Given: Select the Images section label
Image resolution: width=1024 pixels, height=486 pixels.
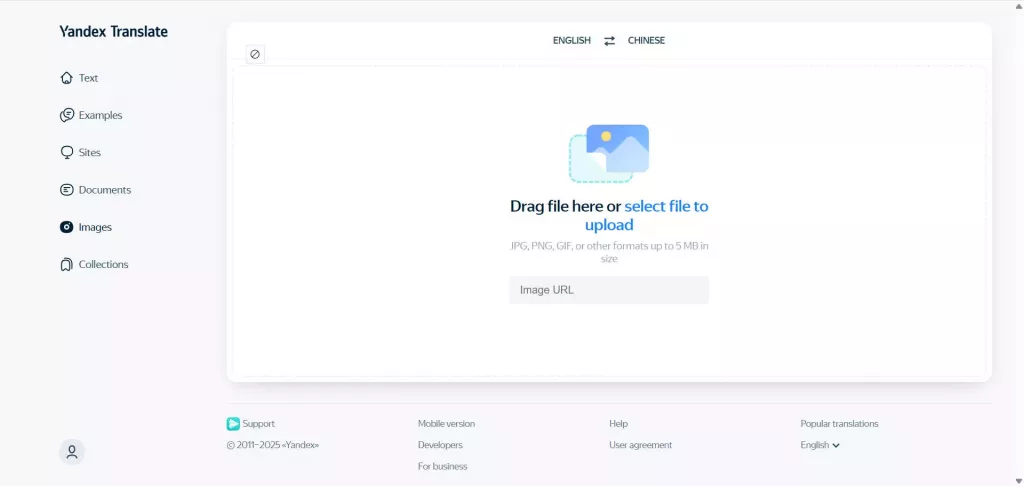Looking at the screenshot, I should click(95, 227).
